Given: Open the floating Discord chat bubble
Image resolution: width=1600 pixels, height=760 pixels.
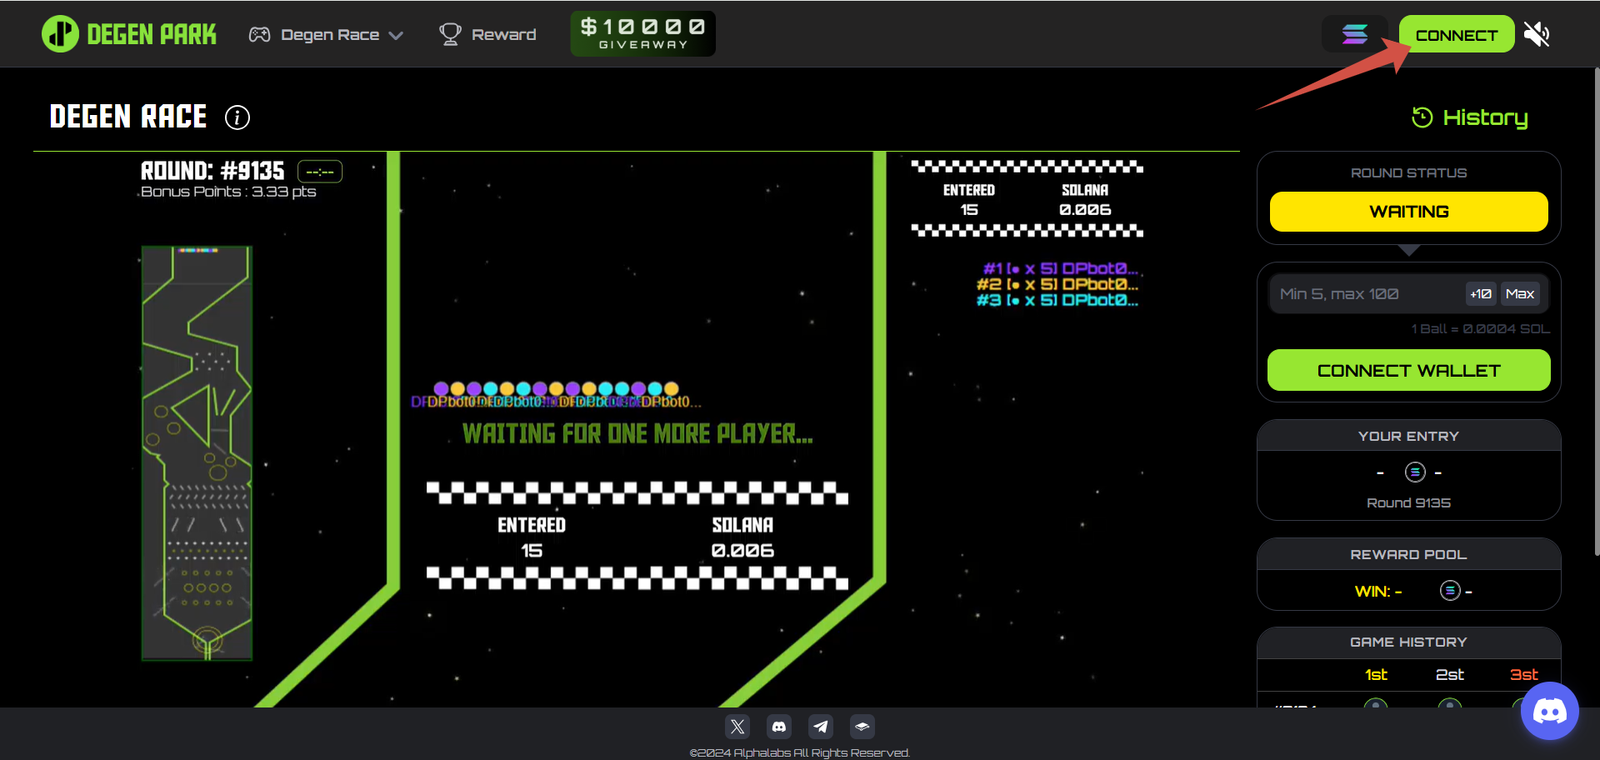Looking at the screenshot, I should click(x=1549, y=711).
